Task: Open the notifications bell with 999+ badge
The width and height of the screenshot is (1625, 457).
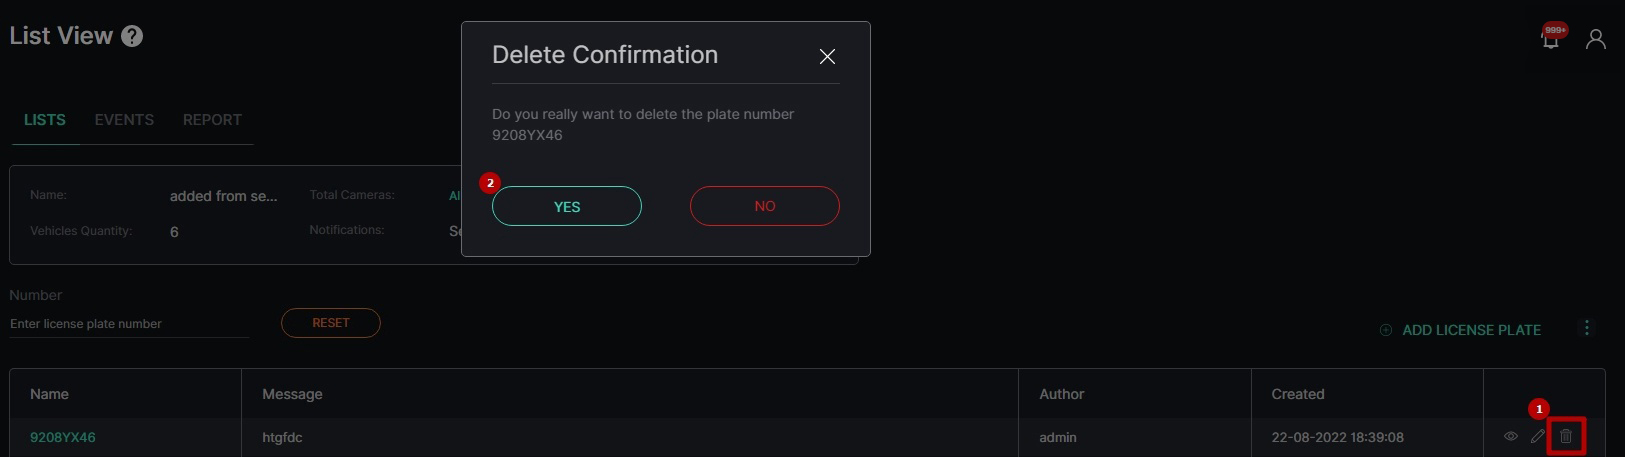Action: (x=1551, y=38)
